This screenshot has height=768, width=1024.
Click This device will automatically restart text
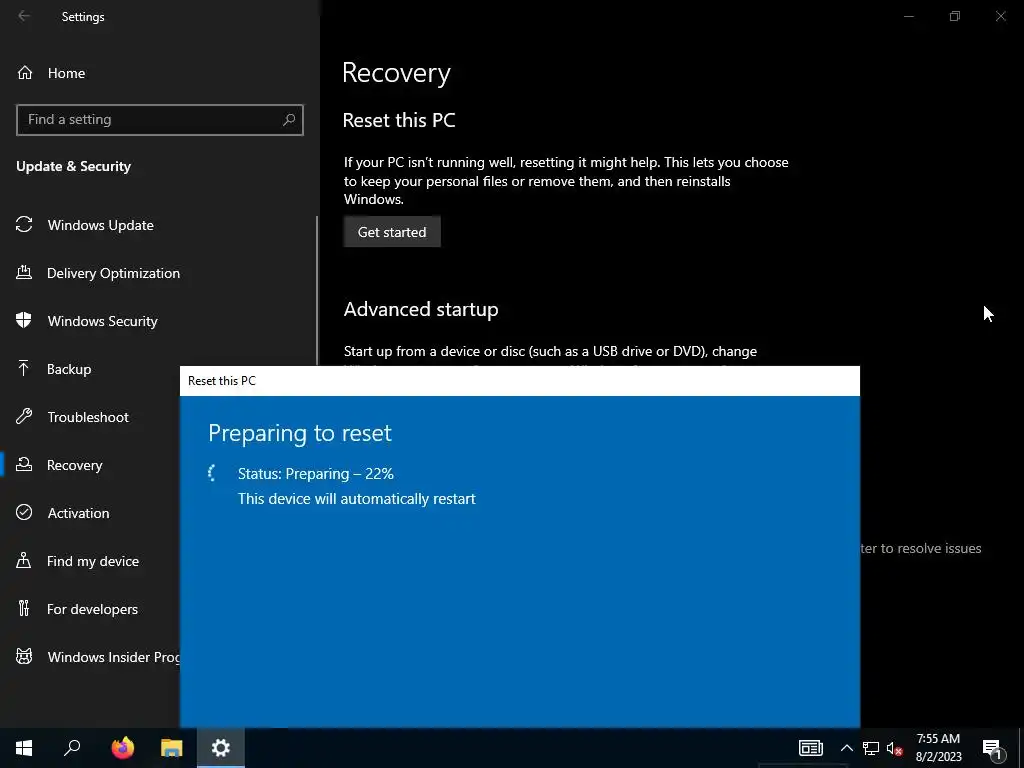pos(357,499)
